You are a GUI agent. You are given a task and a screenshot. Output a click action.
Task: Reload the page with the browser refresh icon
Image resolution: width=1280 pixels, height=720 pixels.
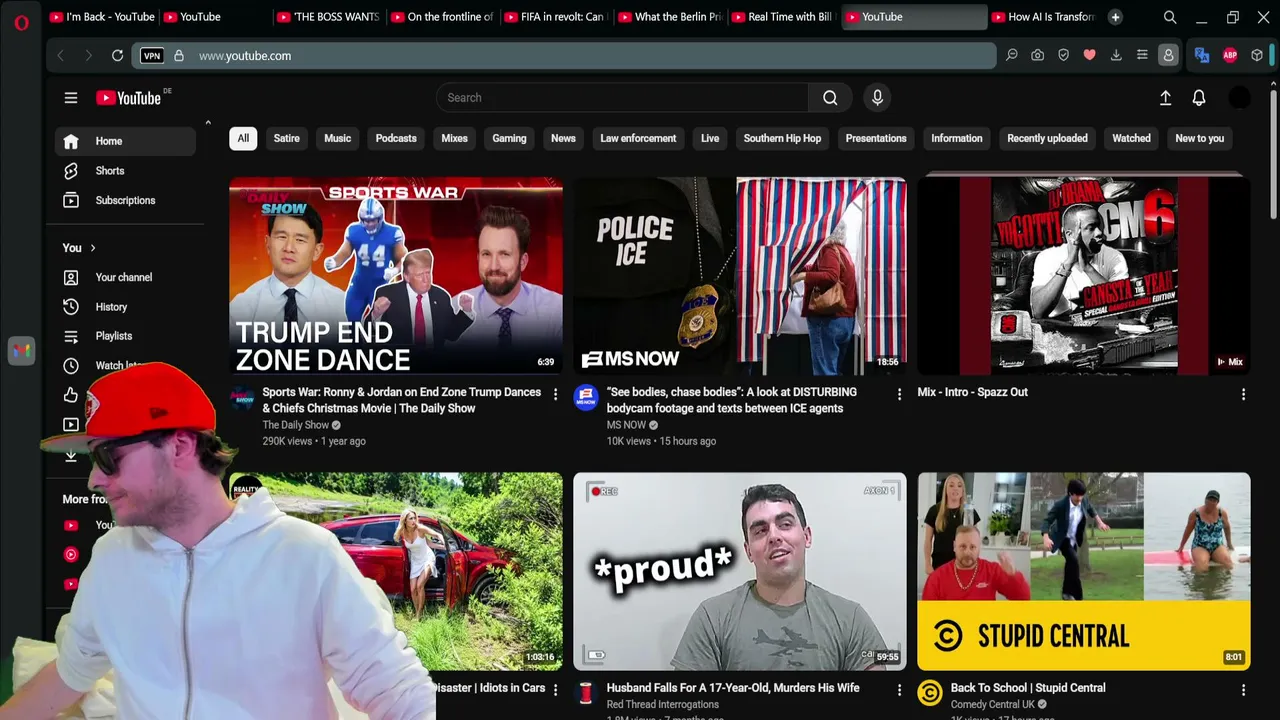pyautogui.click(x=117, y=56)
